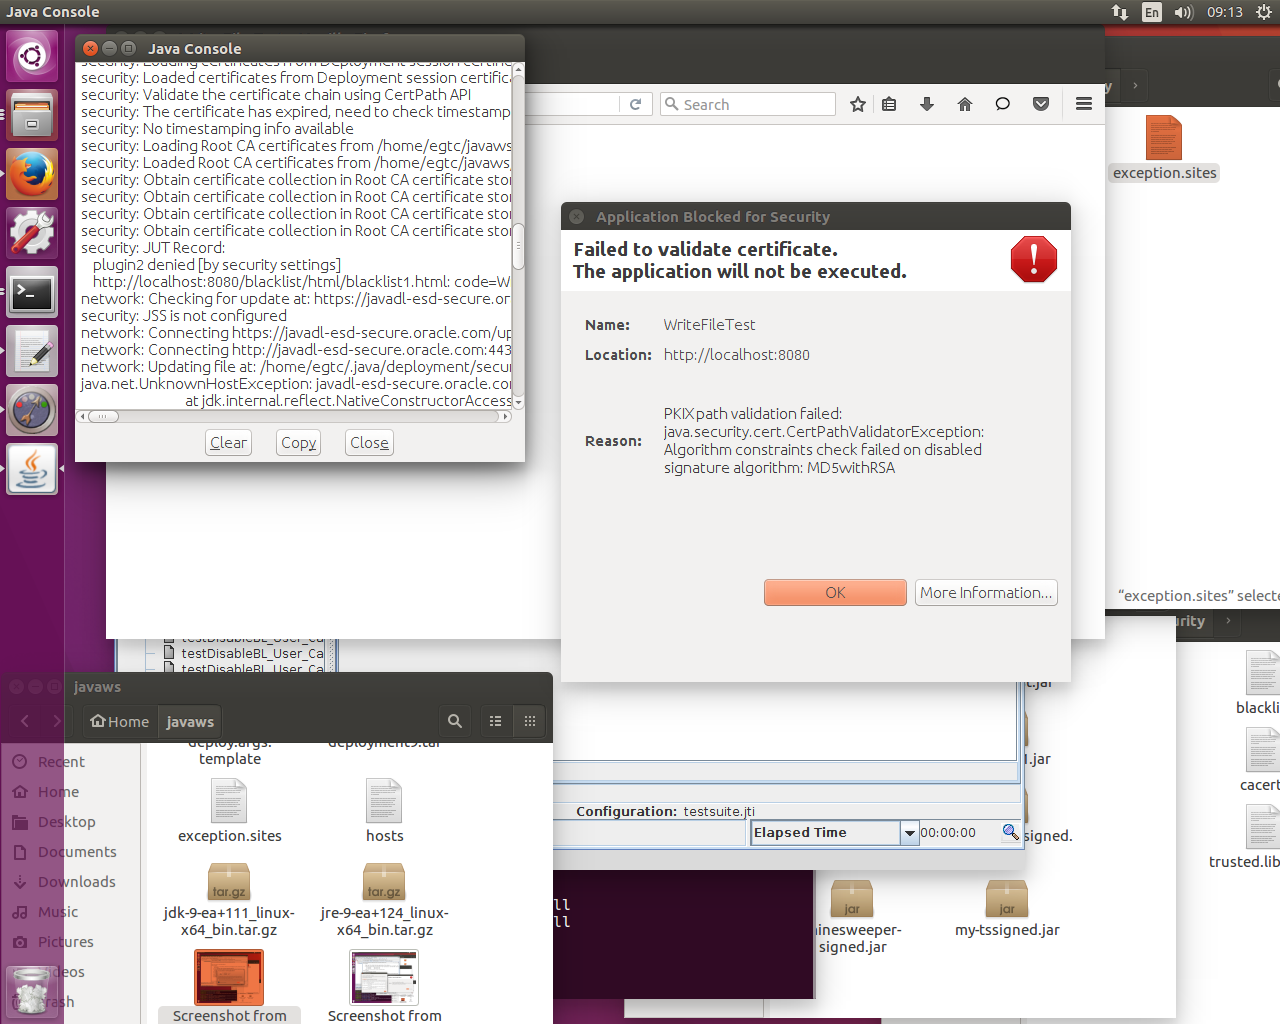This screenshot has width=1280, height=1024.
Task: Open the En keyboard layout menu
Action: tap(1152, 12)
